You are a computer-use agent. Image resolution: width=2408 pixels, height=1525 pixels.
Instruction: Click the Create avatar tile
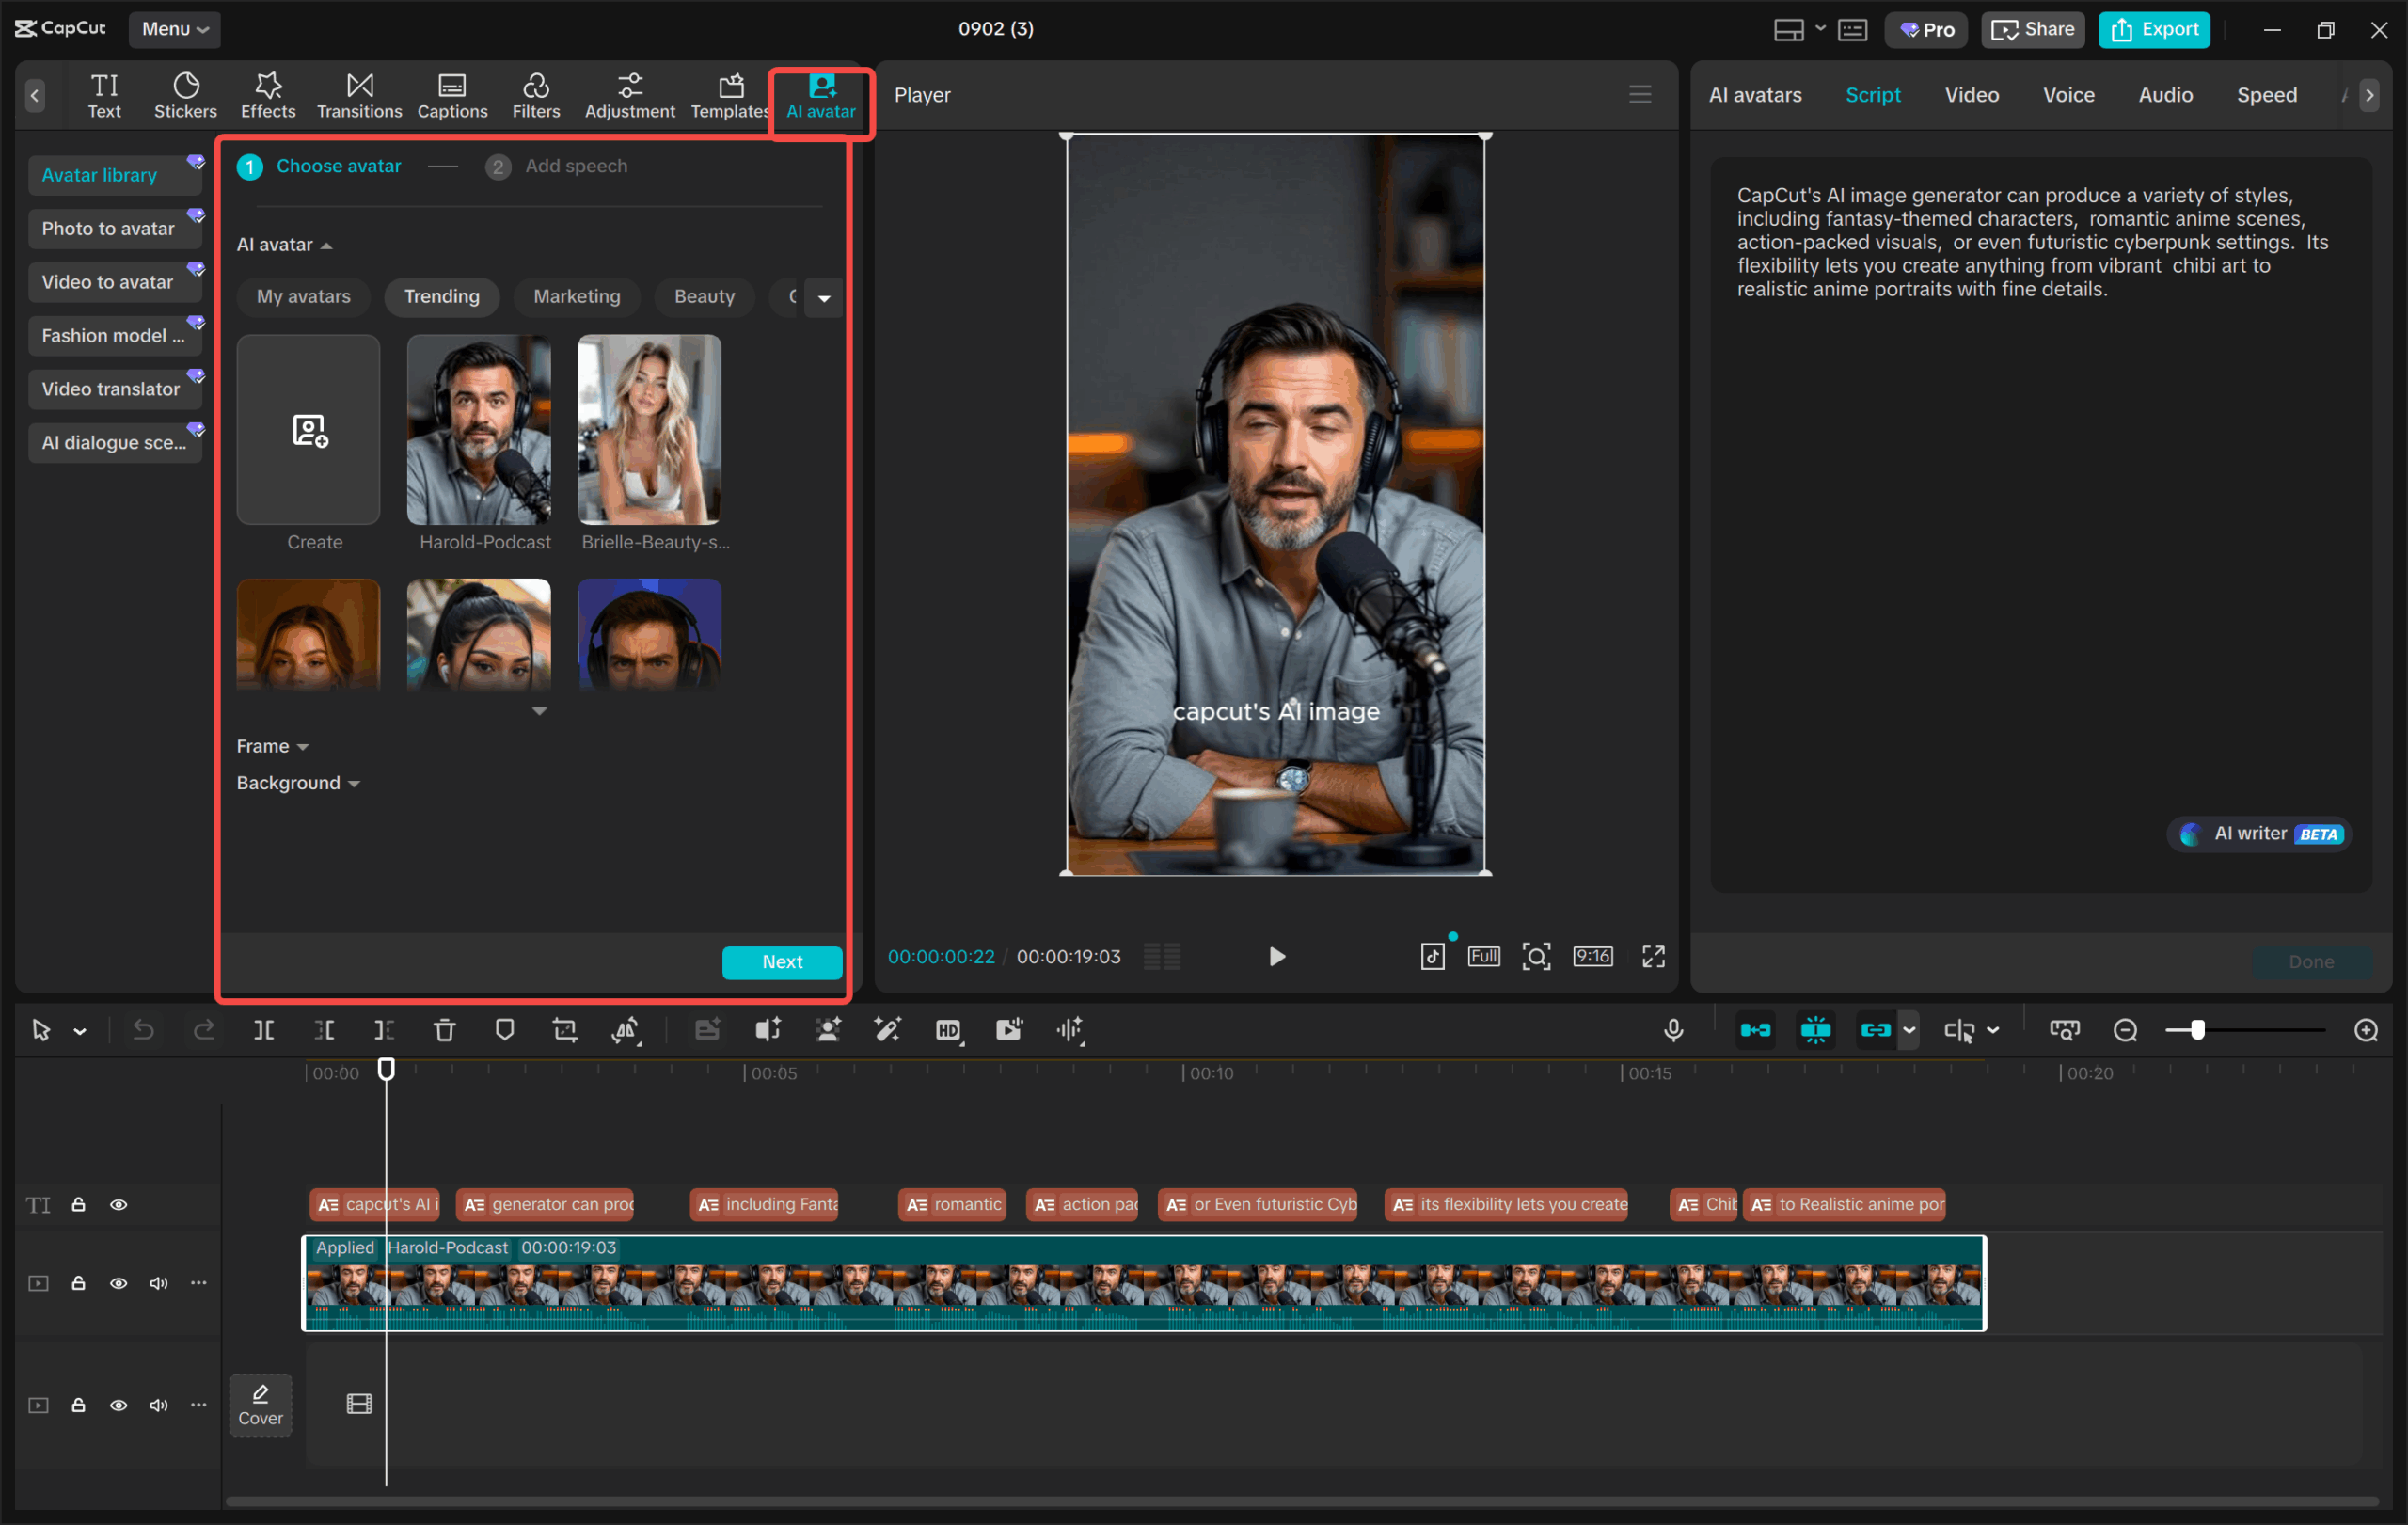pos(308,430)
